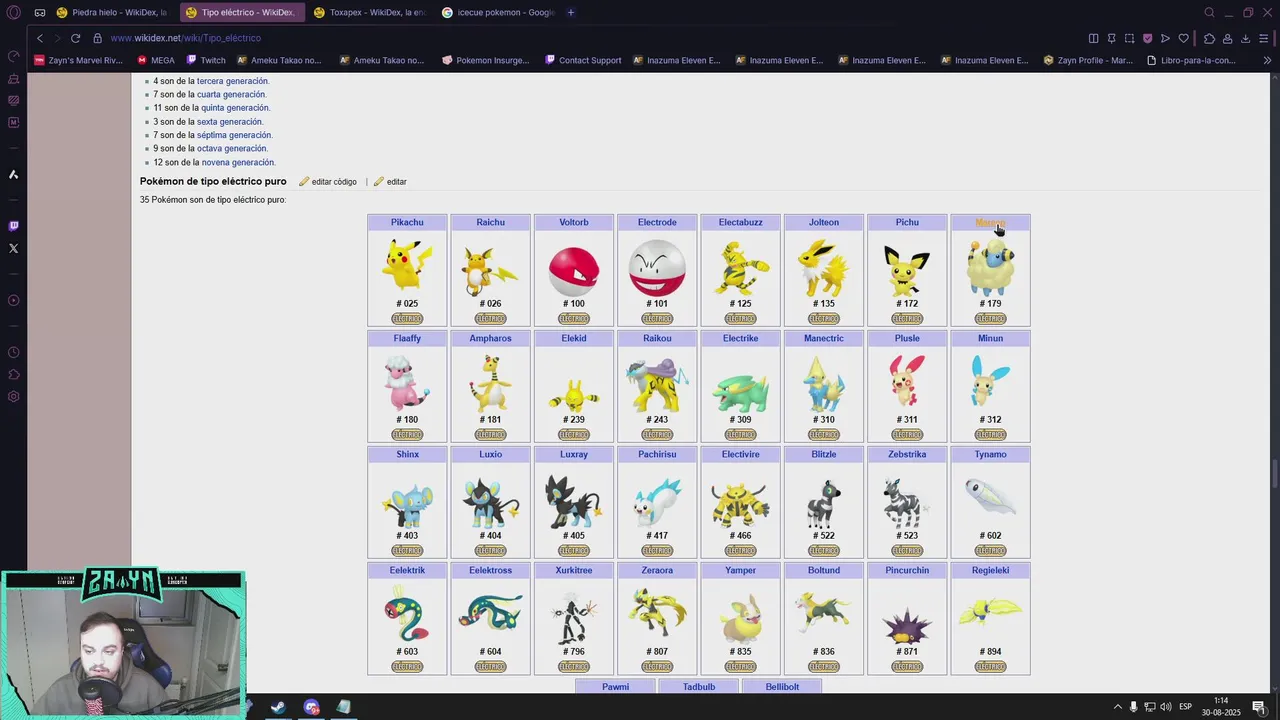This screenshot has height=720, width=1280.
Task: Select the Tipo eléctrico WikiDex tab
Action: 240,12
